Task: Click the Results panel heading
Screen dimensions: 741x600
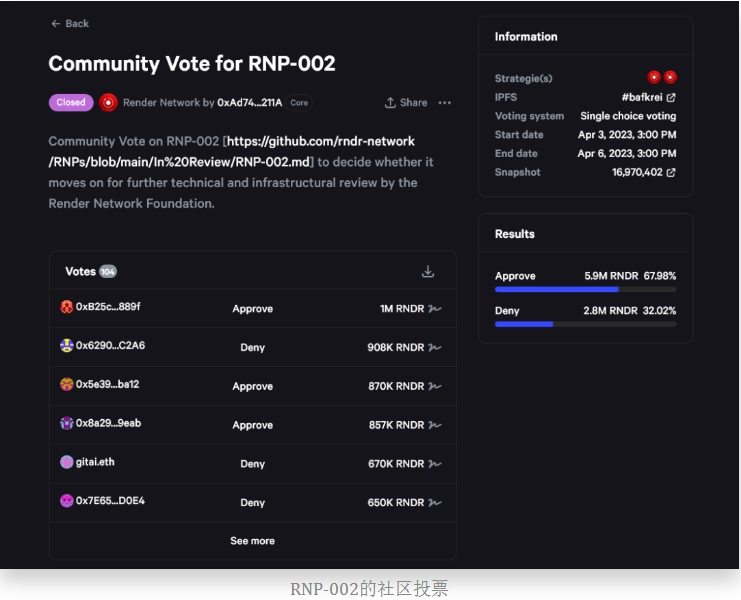Action: click(515, 234)
